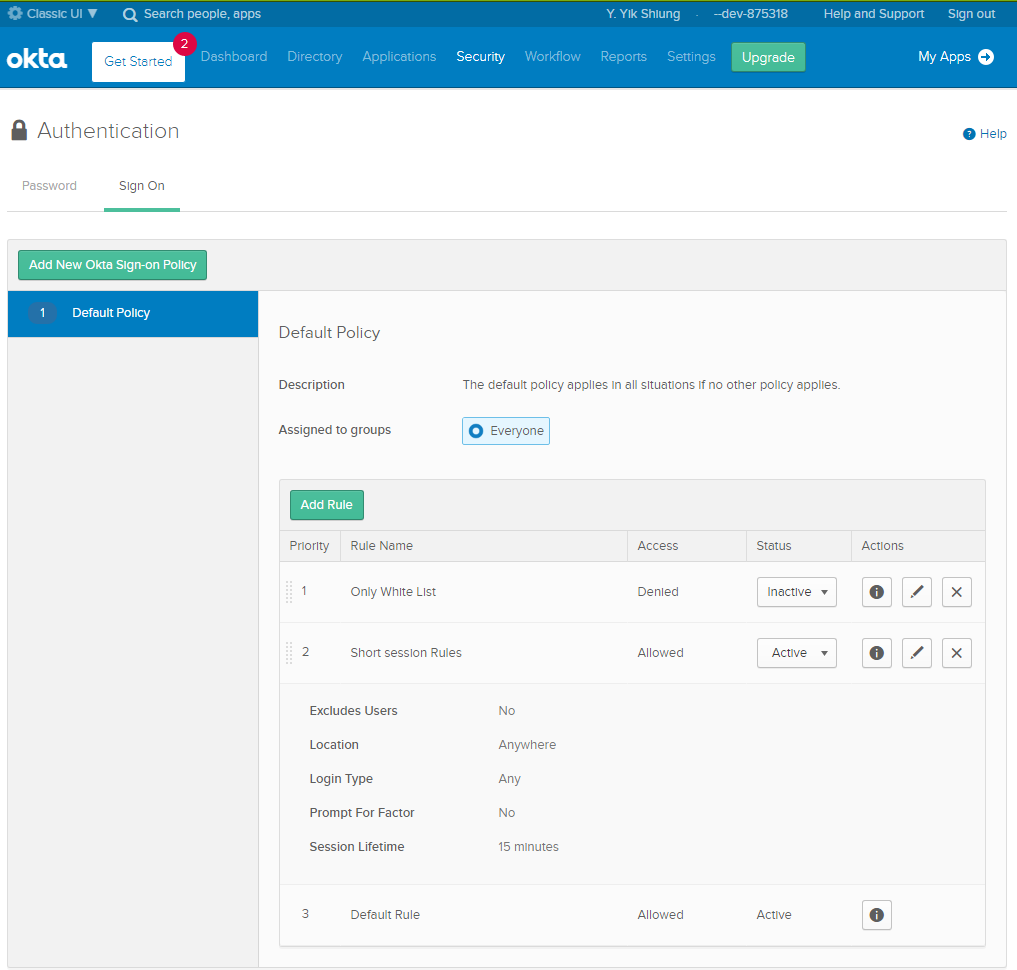Click the My Apps arrow icon
This screenshot has height=970, width=1017.
click(986, 57)
